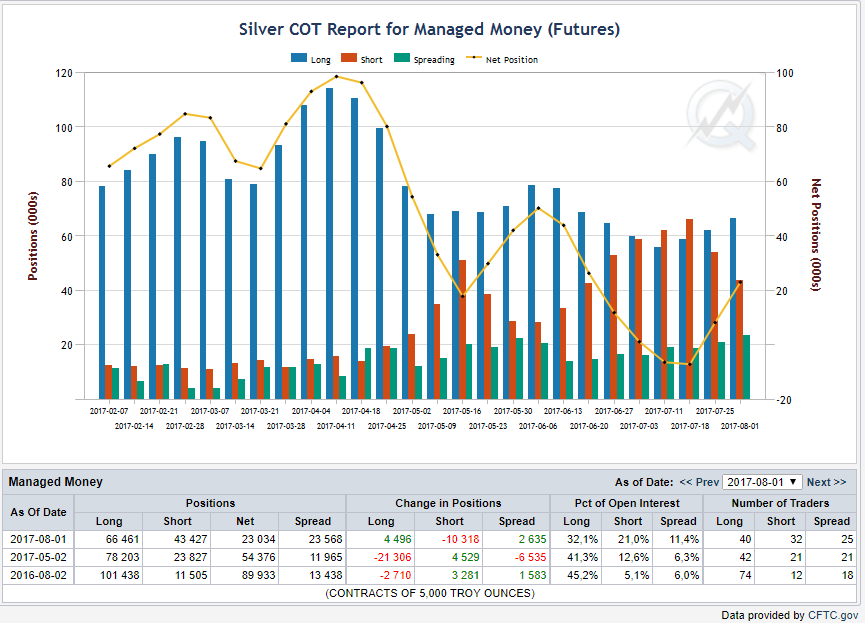867x623 pixels.
Task: Select the 2016-08-02 table row date
Action: tap(38, 575)
